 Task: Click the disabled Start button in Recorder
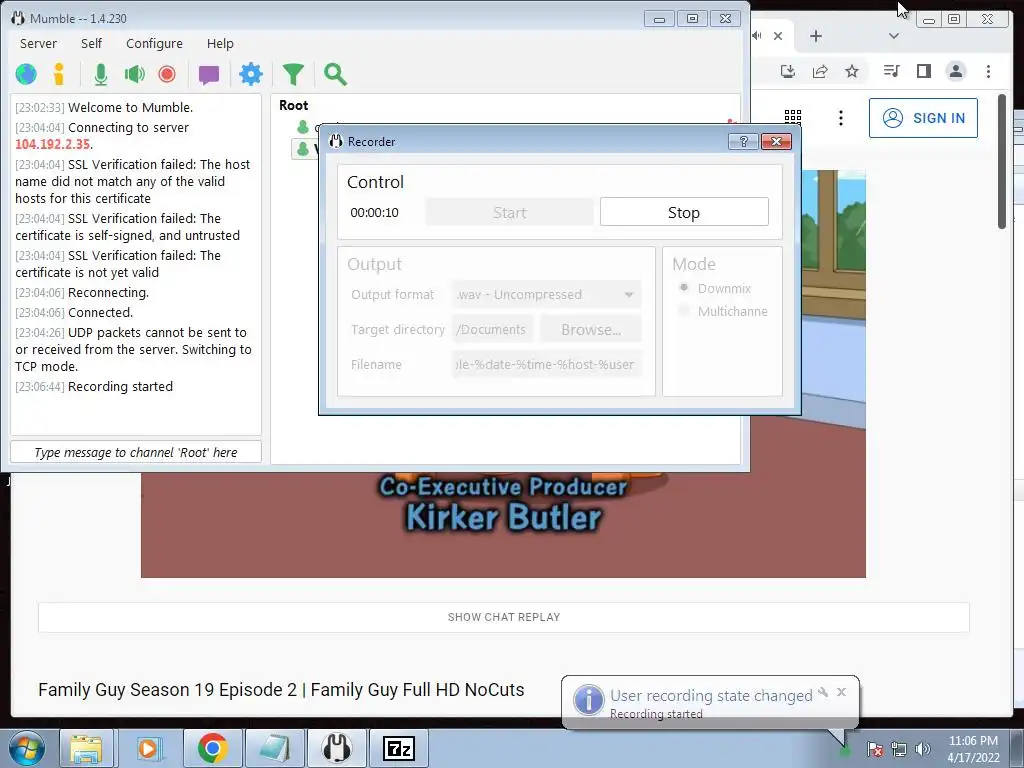click(x=509, y=212)
